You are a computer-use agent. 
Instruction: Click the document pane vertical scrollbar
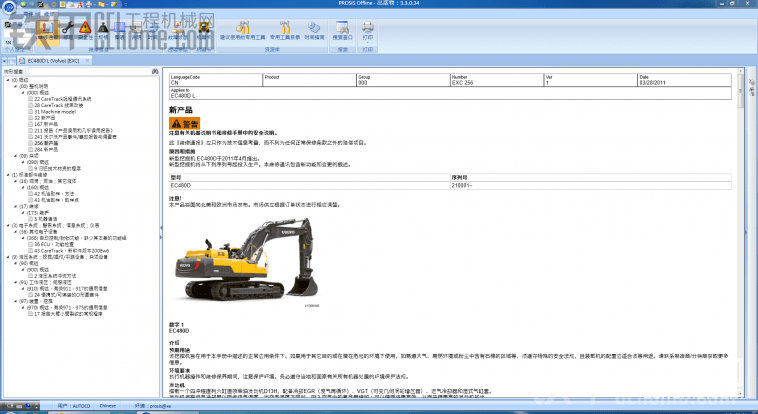click(740, 232)
